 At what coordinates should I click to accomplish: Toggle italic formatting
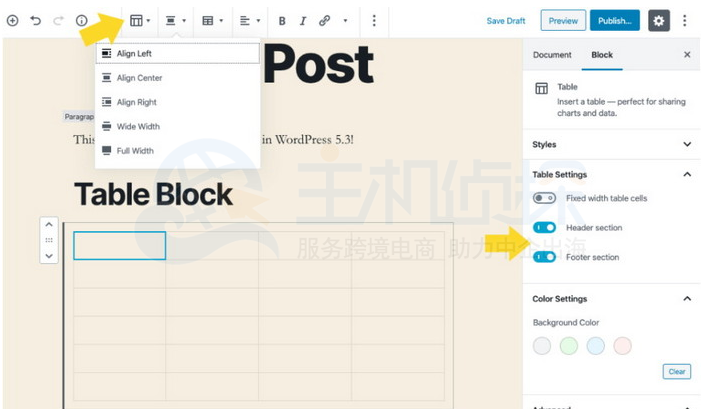303,21
